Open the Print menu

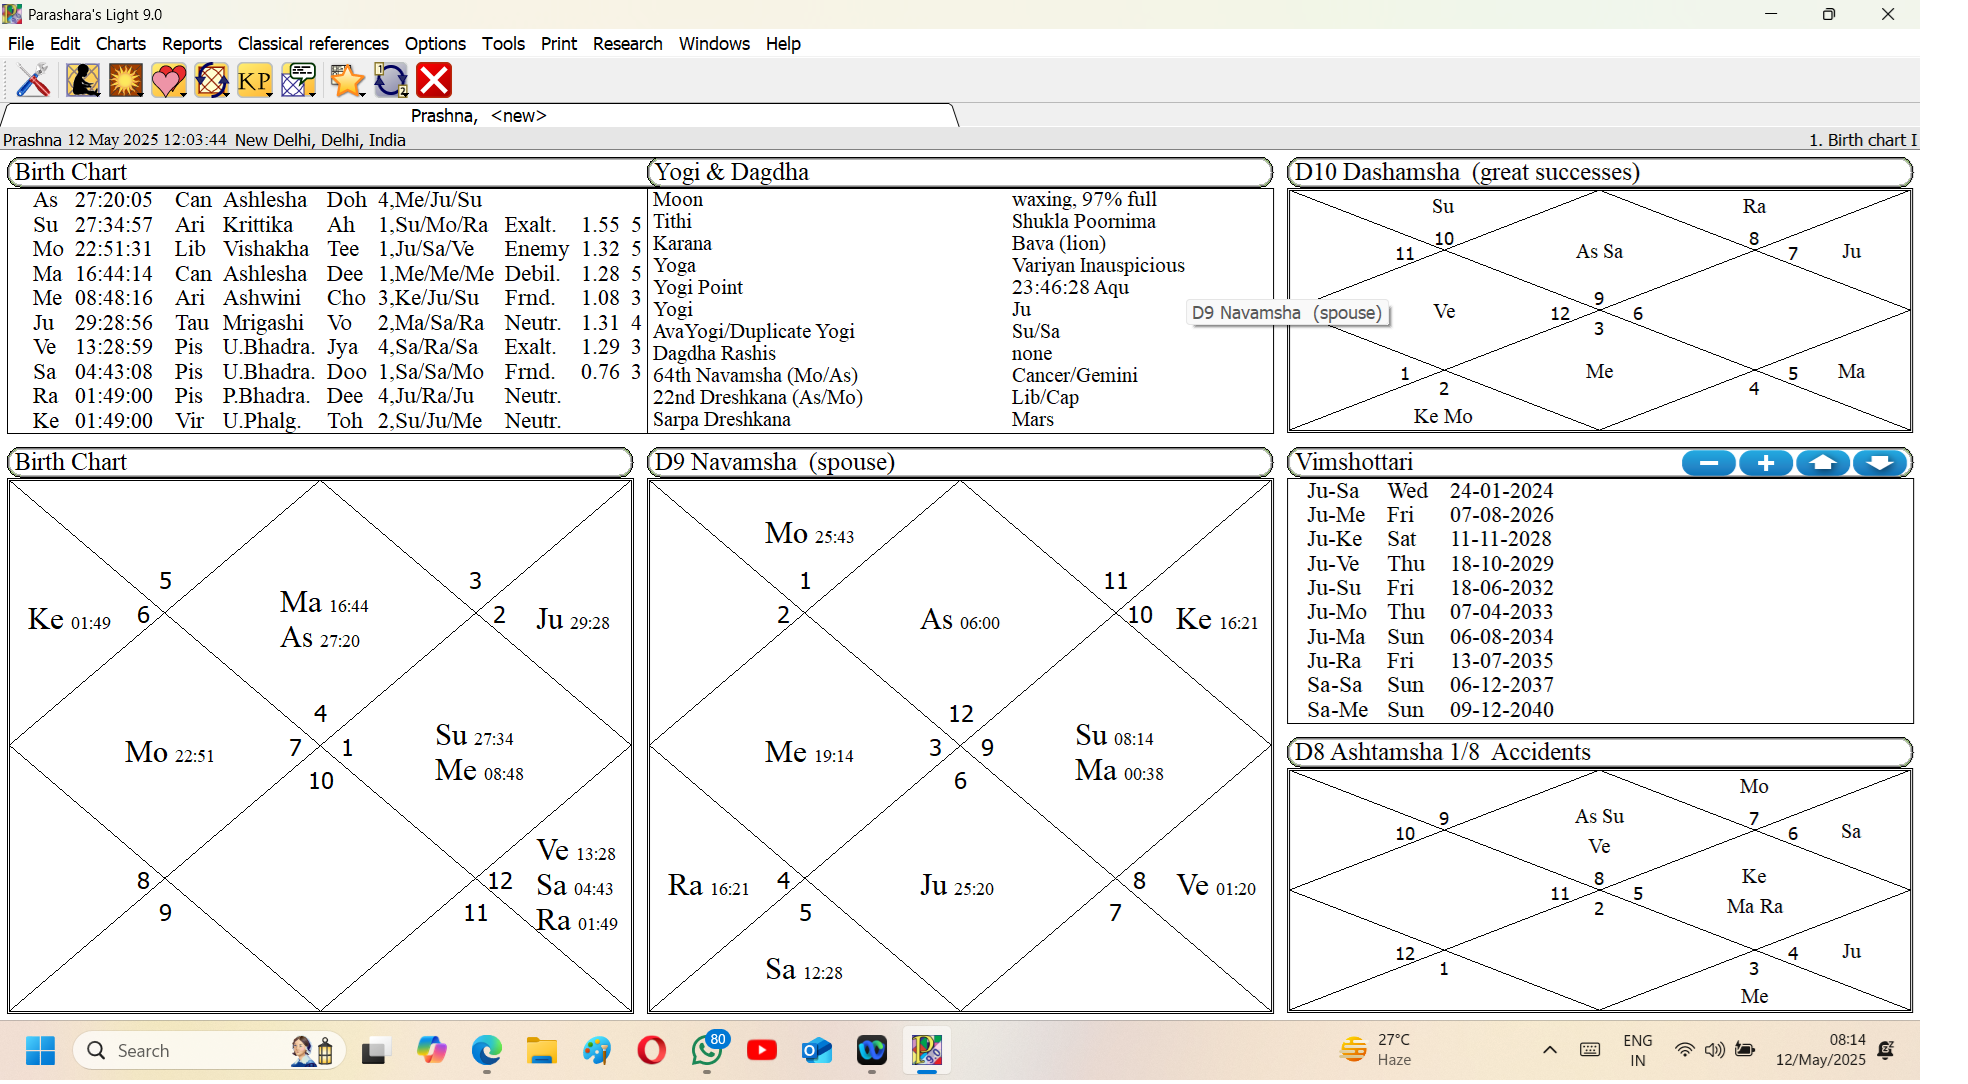click(x=559, y=44)
